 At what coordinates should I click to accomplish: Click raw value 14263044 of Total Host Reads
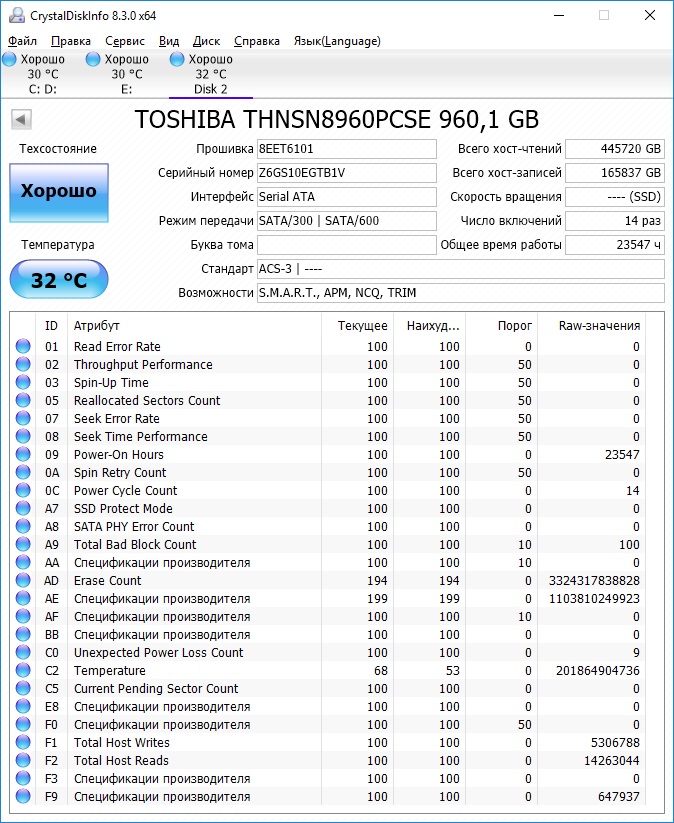point(612,761)
